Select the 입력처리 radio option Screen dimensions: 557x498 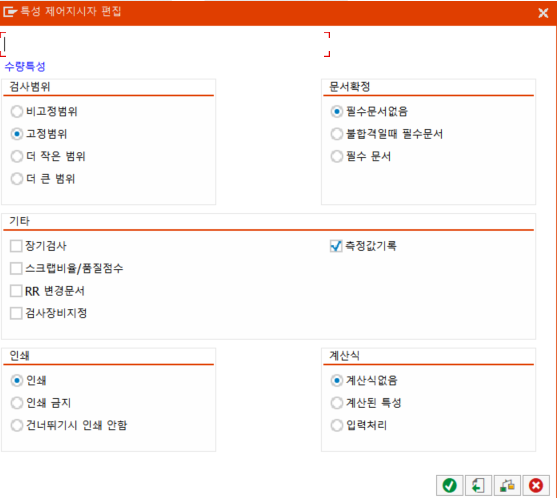coord(336,425)
